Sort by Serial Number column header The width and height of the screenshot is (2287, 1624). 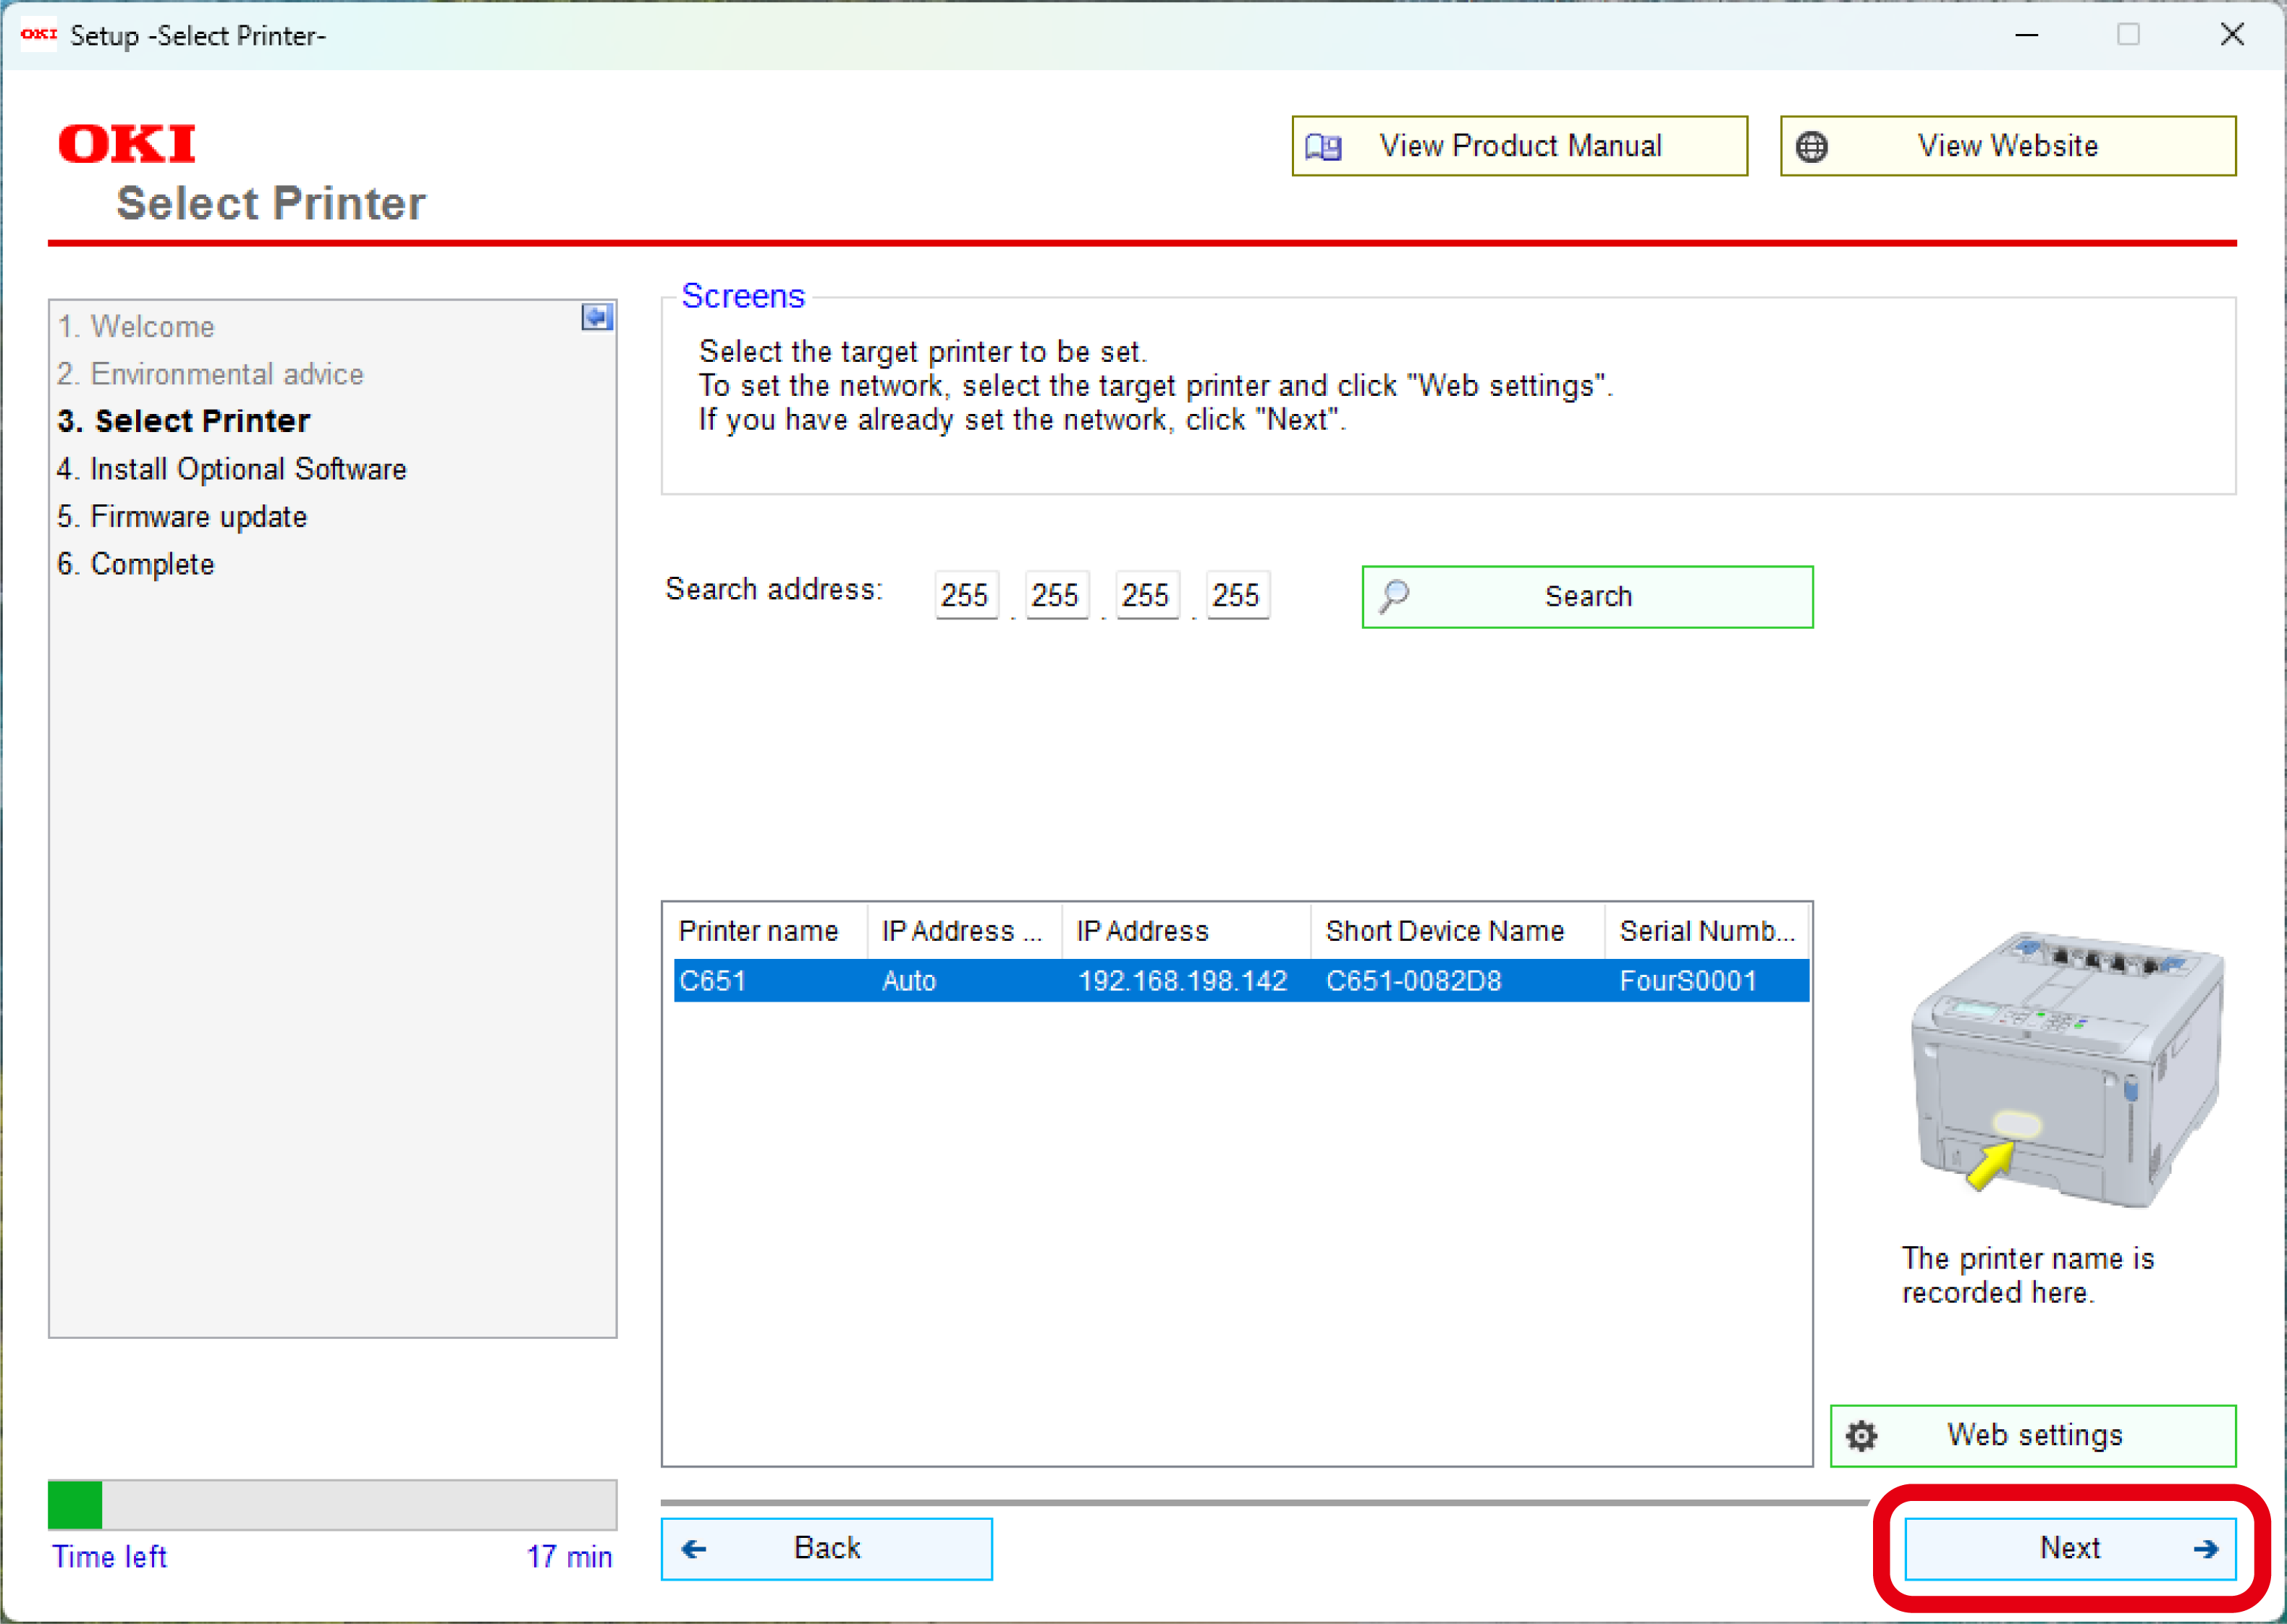1705,931
